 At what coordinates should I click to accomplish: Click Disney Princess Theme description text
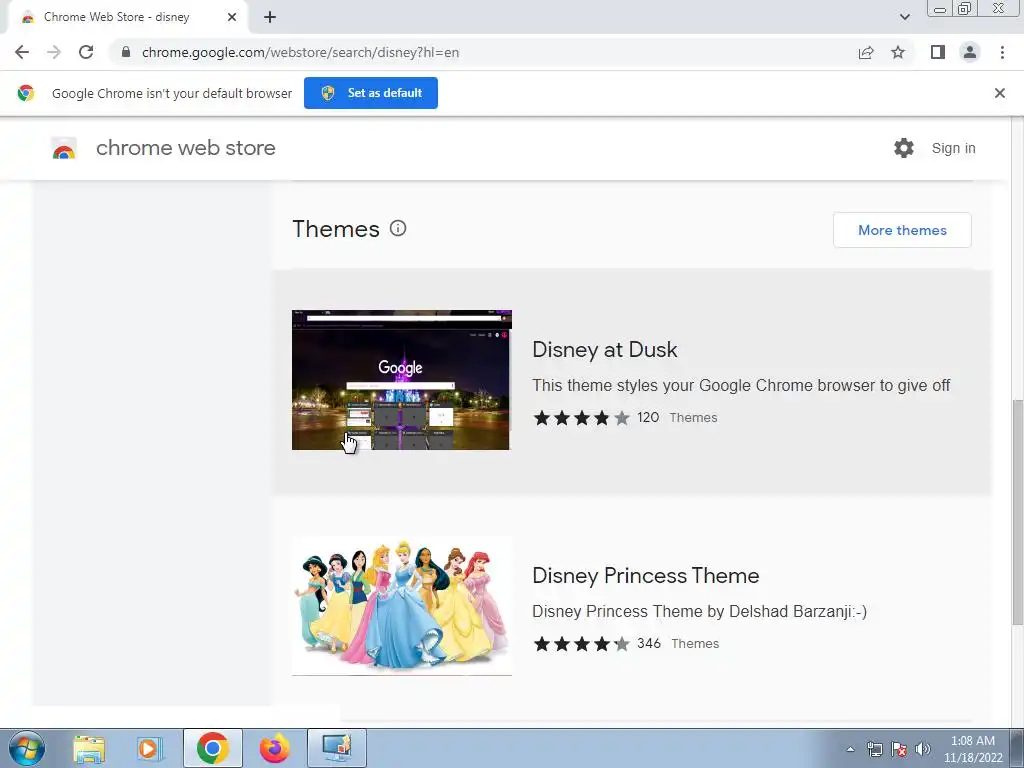[x=699, y=611]
